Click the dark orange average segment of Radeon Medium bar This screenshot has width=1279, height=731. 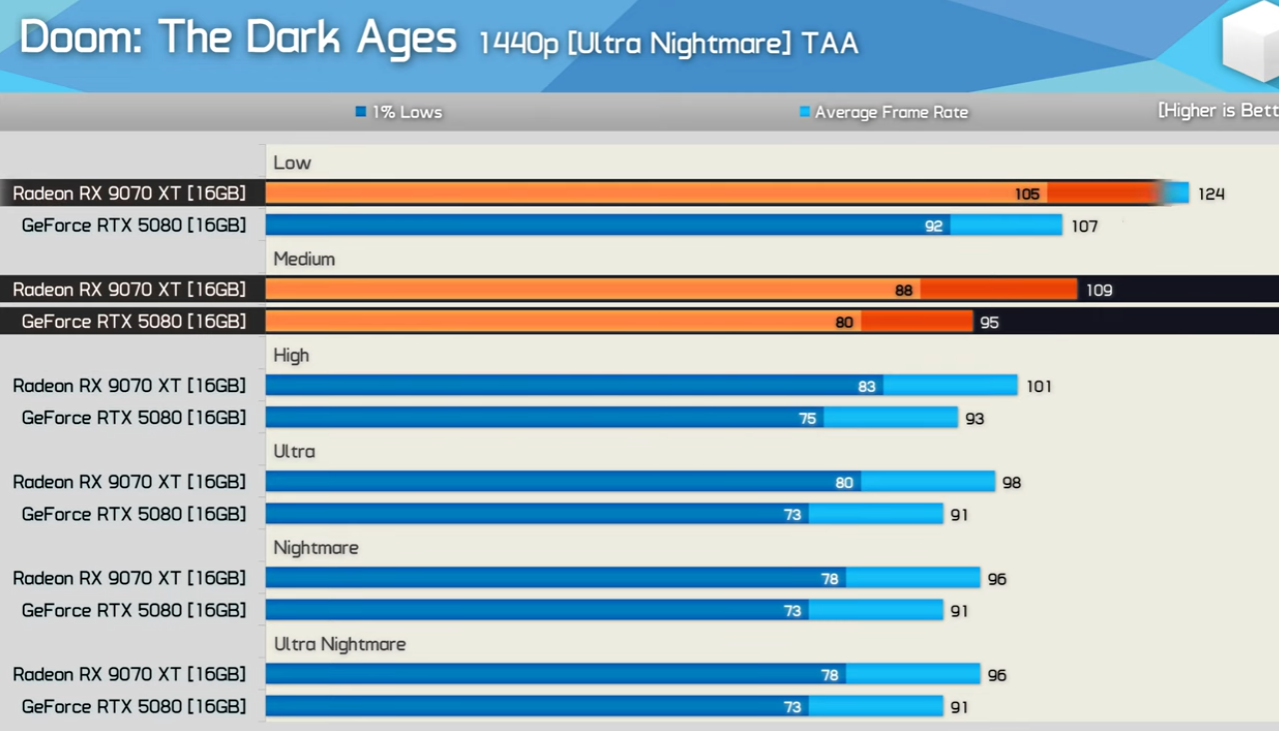point(999,289)
